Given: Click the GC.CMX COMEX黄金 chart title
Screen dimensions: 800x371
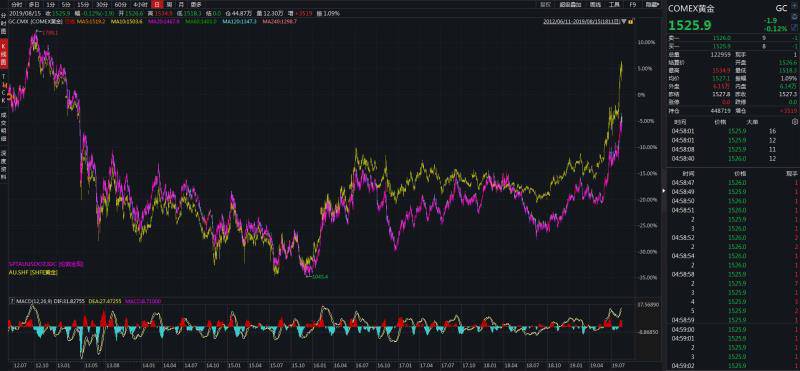Looking at the screenshot, I should pos(35,22).
